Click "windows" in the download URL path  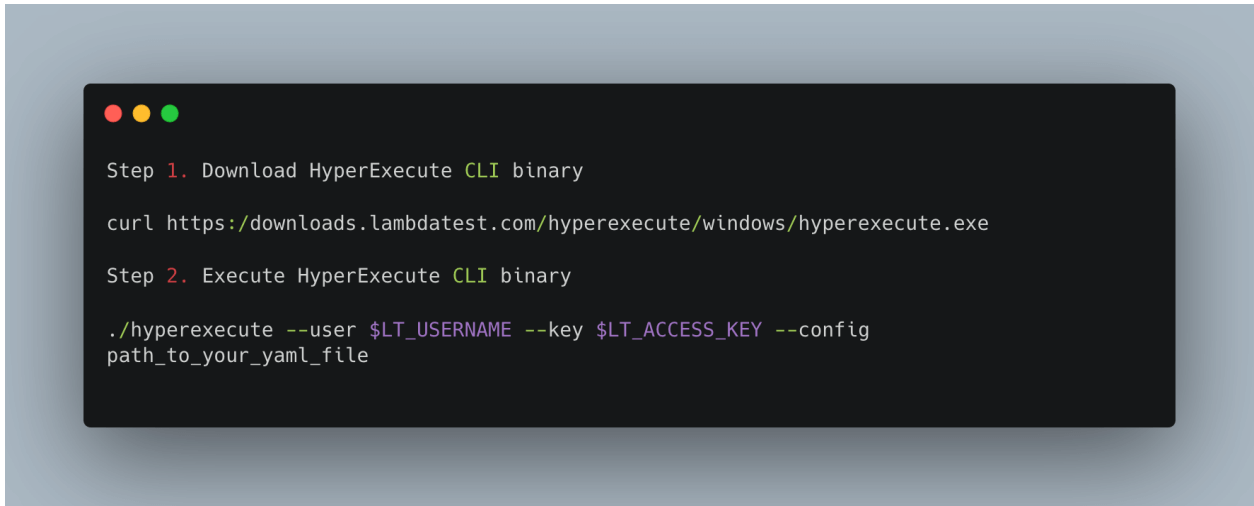pos(744,223)
